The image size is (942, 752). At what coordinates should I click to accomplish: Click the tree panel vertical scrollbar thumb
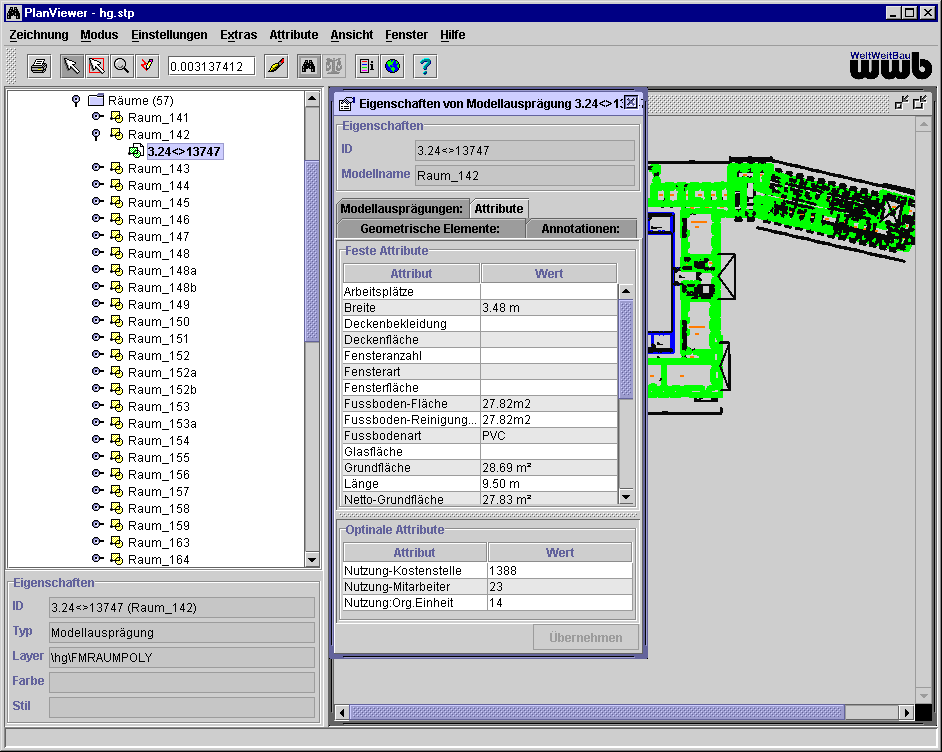[312, 251]
